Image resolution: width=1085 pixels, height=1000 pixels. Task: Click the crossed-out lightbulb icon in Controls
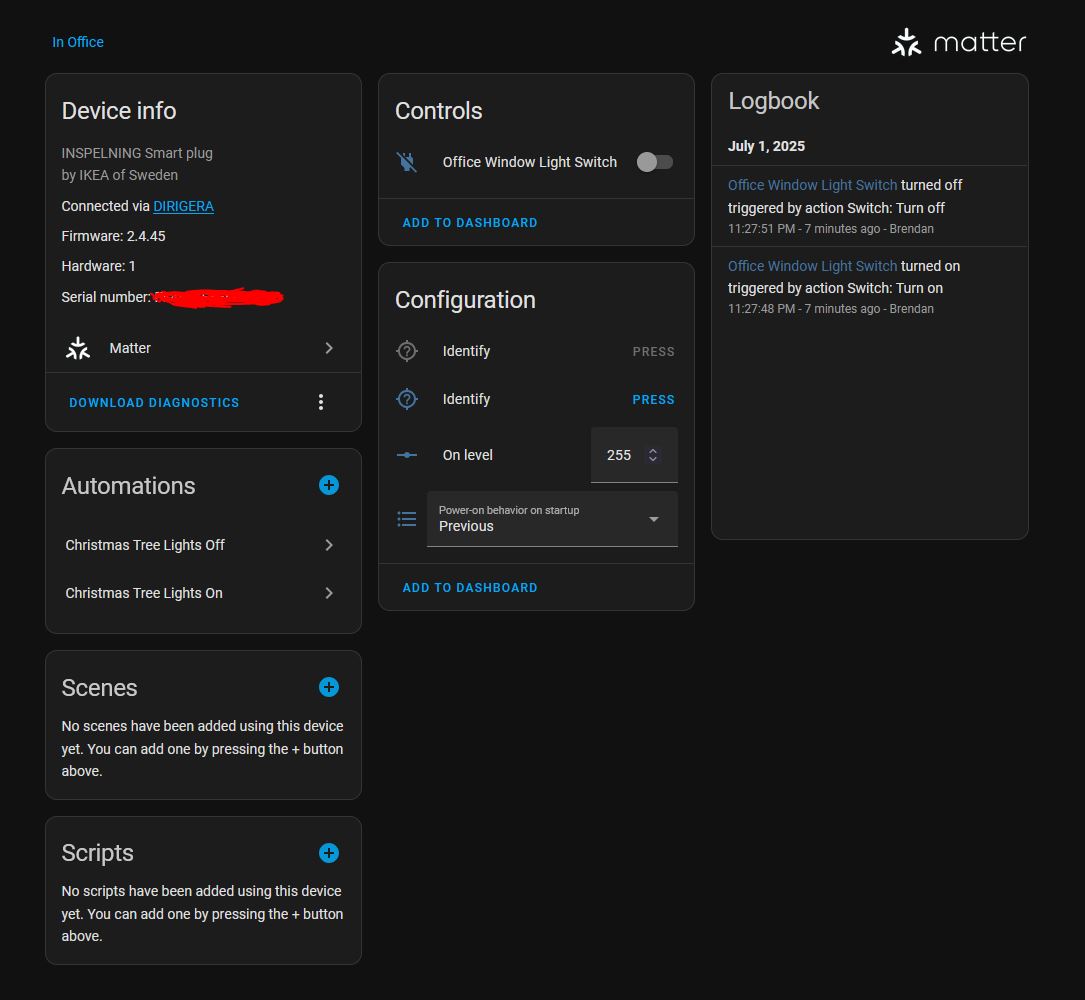(407, 161)
